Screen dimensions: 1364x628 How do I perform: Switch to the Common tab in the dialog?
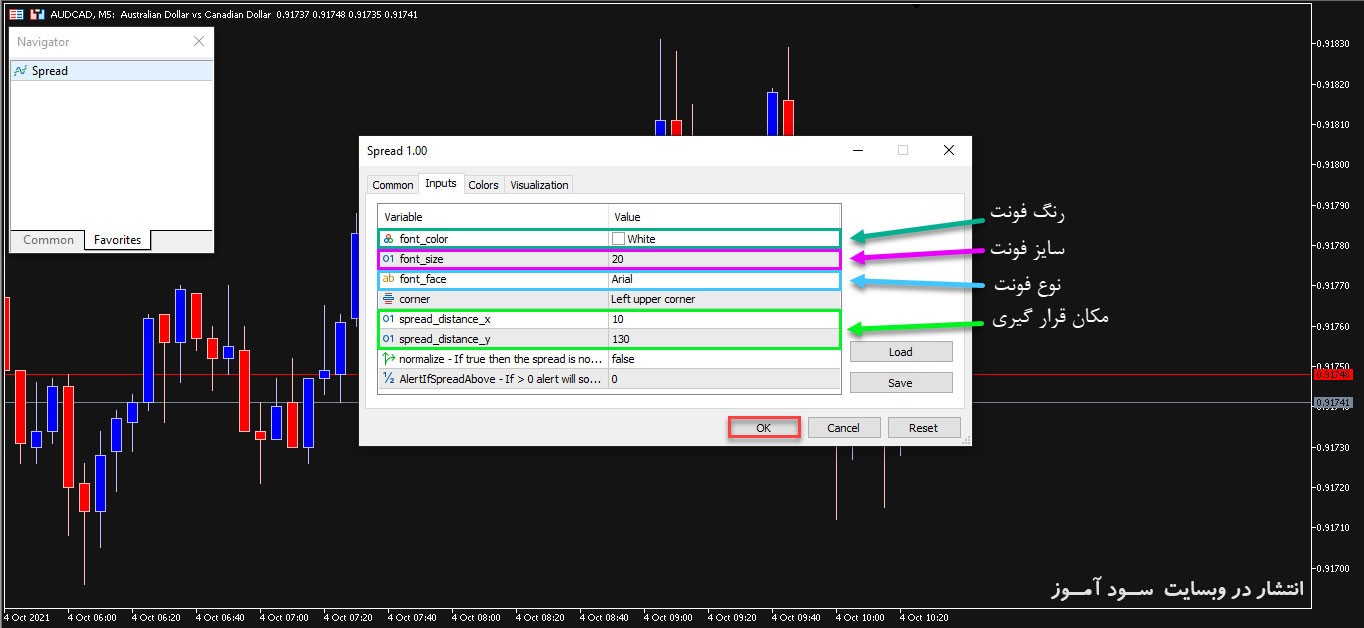[x=392, y=185]
